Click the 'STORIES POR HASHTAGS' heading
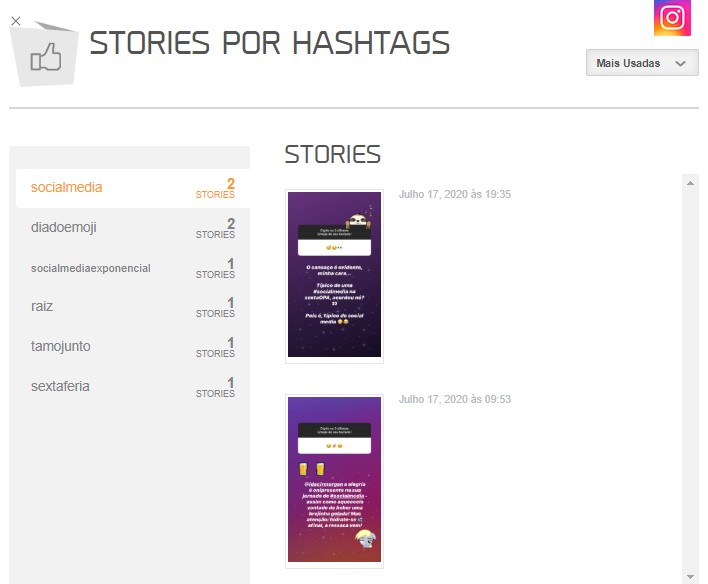This screenshot has width=708, height=584. pos(270,43)
